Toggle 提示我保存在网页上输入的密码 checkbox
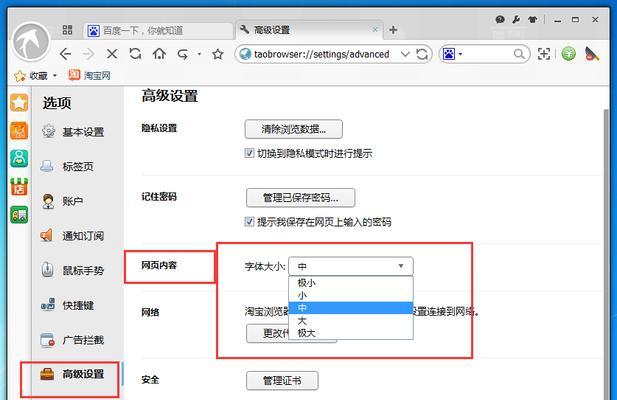The width and height of the screenshot is (617, 400). pyautogui.click(x=249, y=221)
